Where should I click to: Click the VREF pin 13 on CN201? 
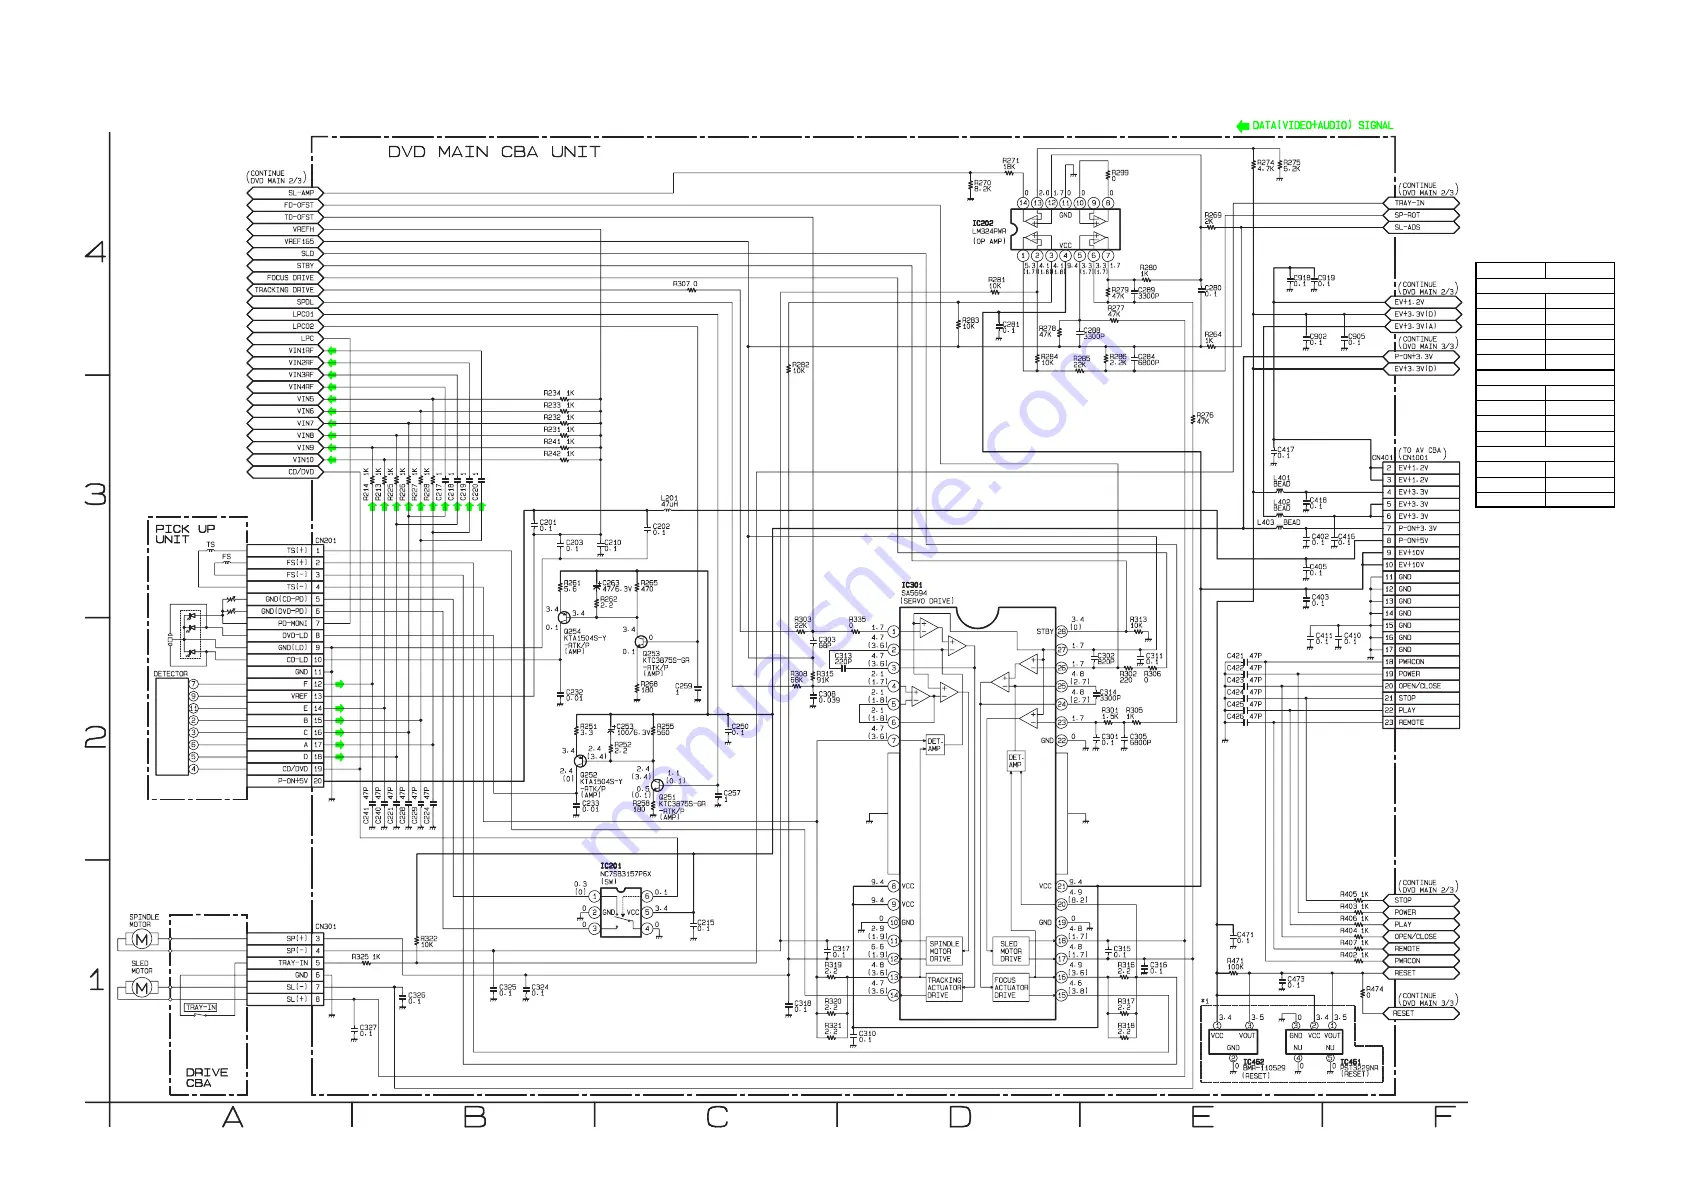(x=285, y=696)
